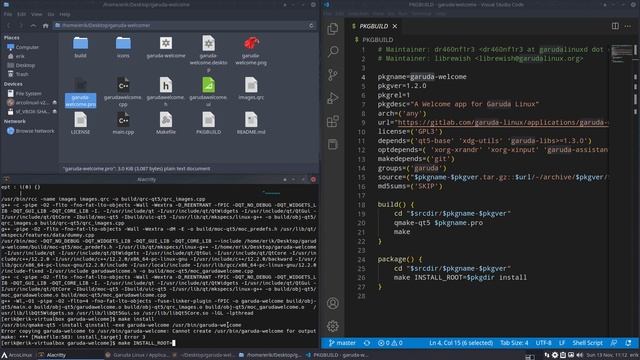Click the clipboard icon in system tray
Viewport: 640px width, 360px height.
563,356
